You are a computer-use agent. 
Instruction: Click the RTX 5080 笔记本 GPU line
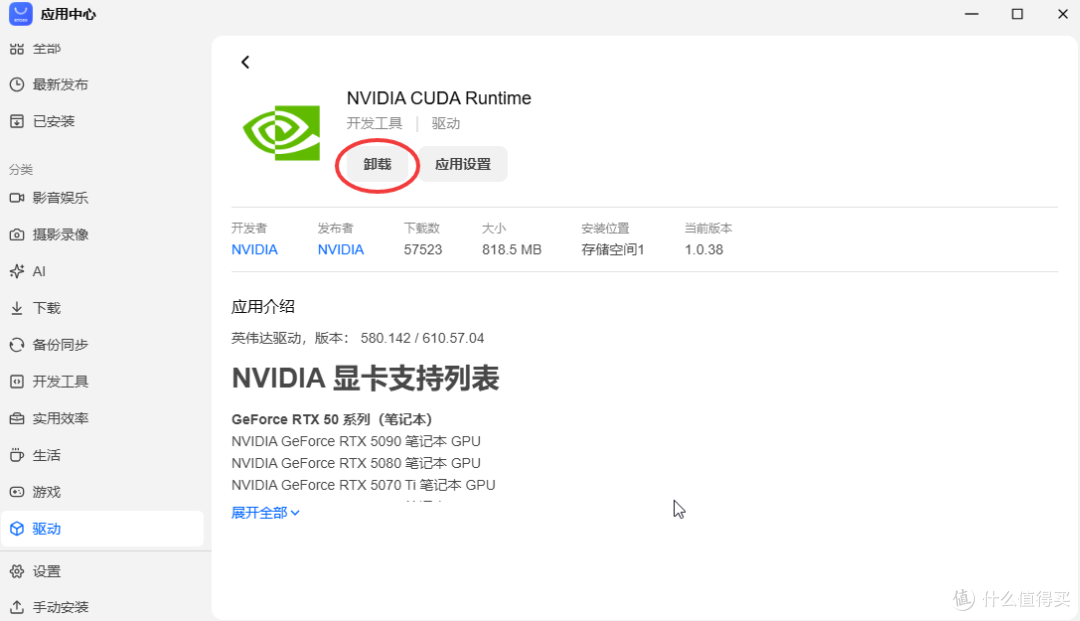(356, 463)
